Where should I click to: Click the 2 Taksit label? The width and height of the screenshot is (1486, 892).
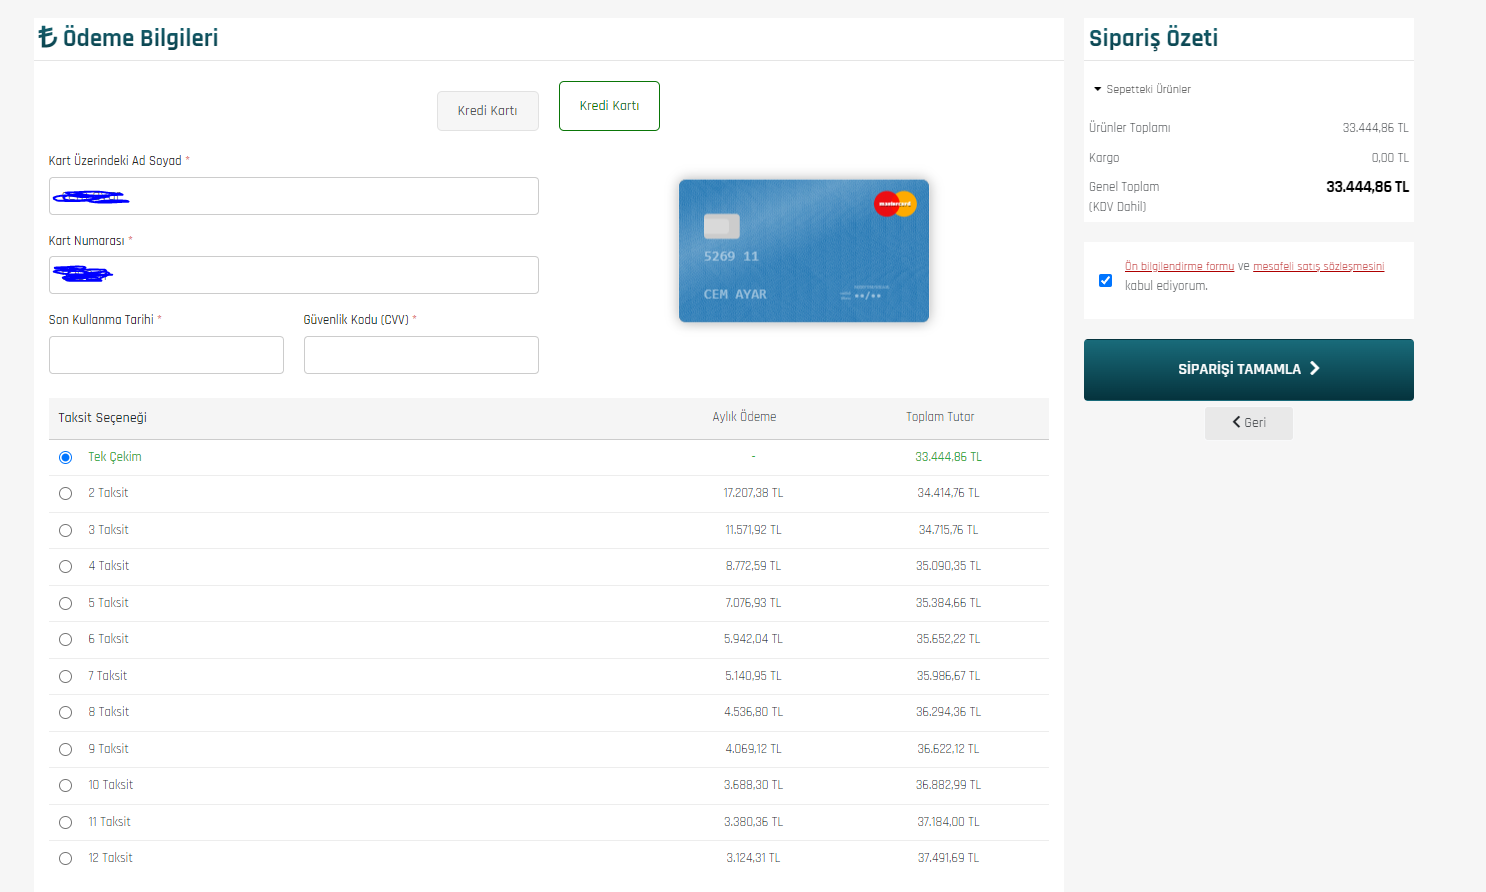(108, 493)
